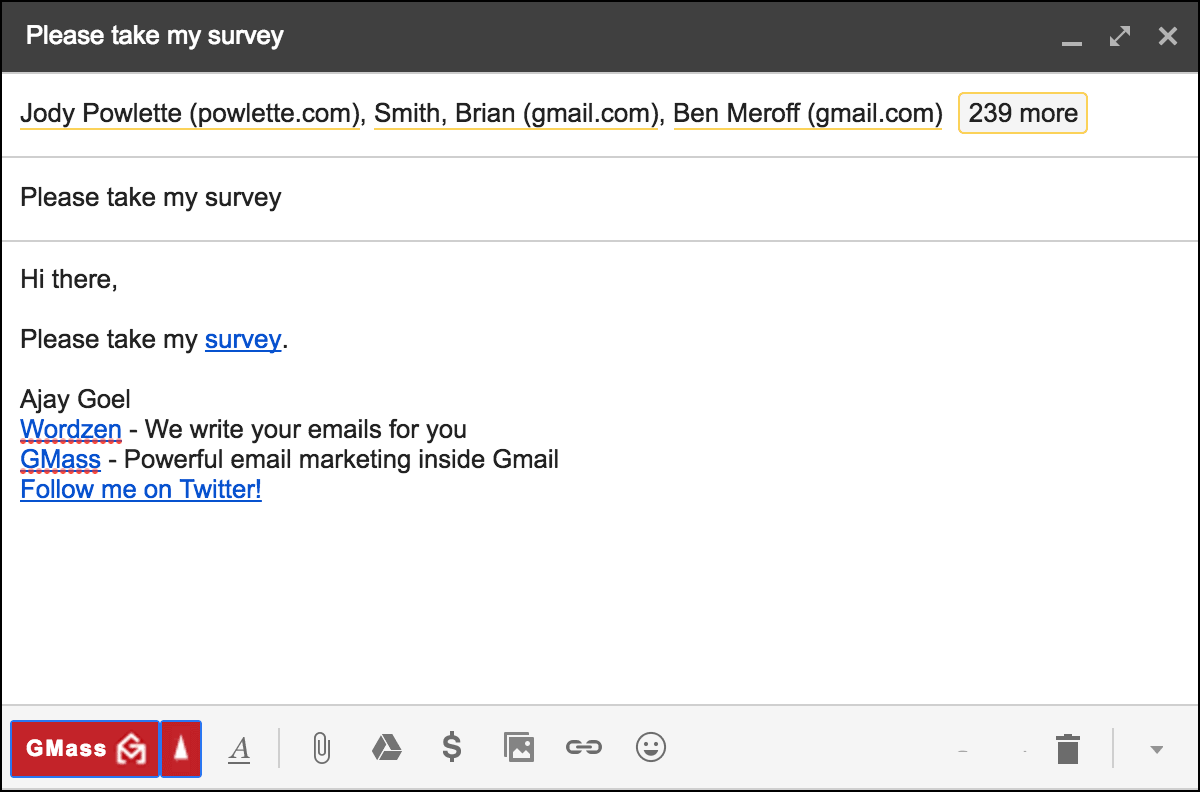
Task: Open the more options arrow
Action: click(1157, 749)
